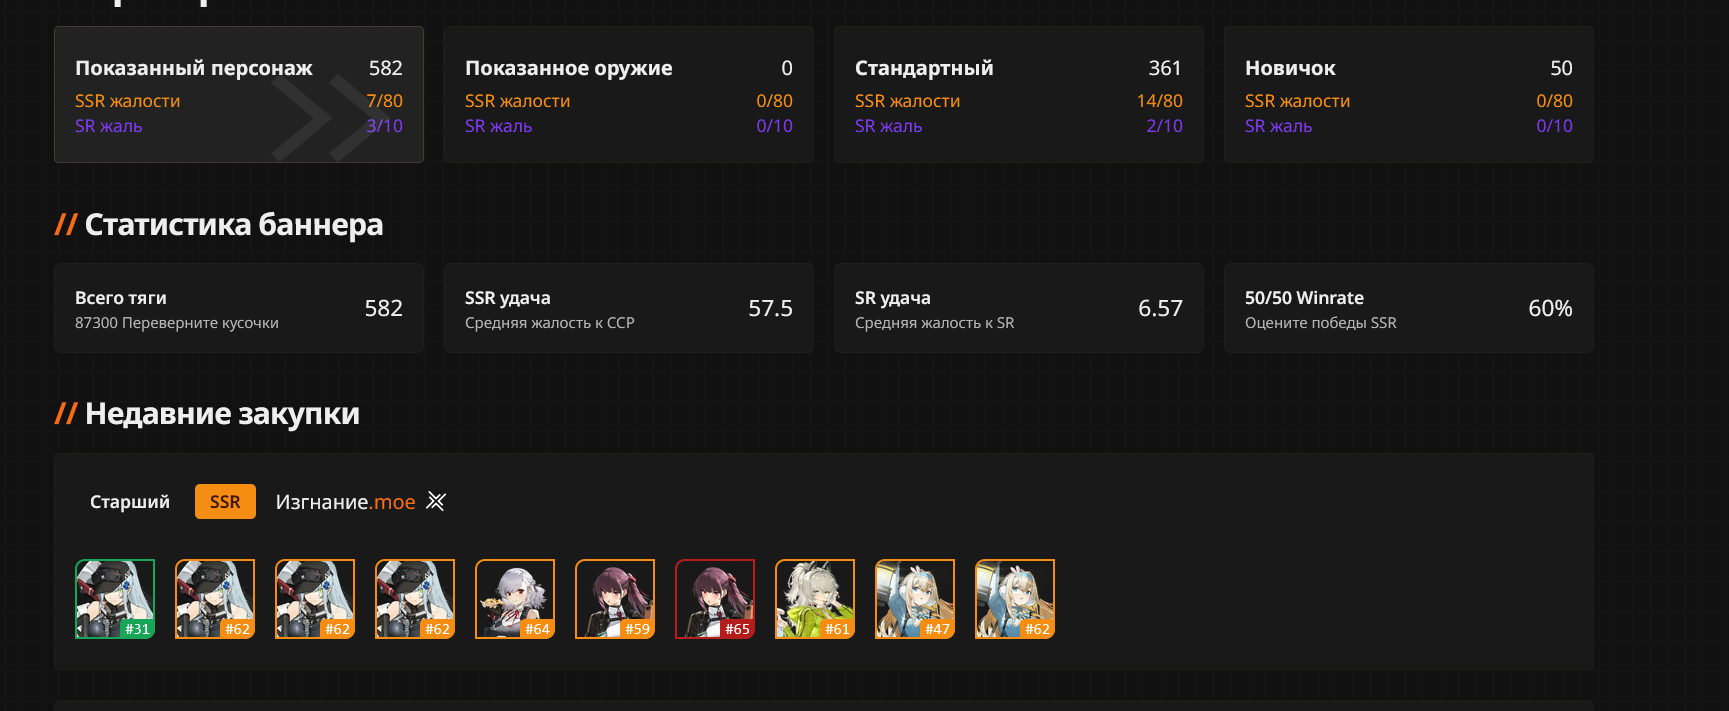Click the SSR удача statistic card
This screenshot has height=711, width=1729.
[x=629, y=308]
